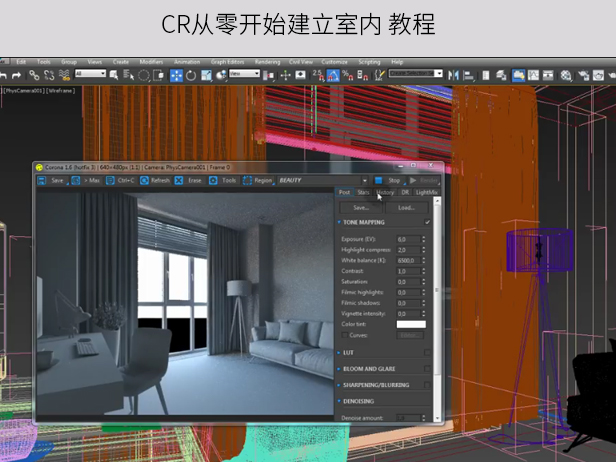Click the Region render icon

pos(246,181)
